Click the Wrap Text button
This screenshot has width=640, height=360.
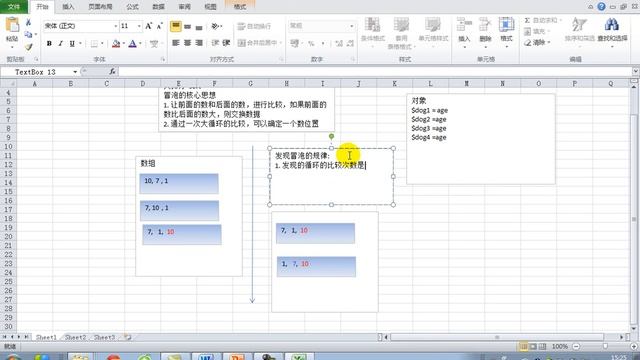pyautogui.click(x=254, y=27)
